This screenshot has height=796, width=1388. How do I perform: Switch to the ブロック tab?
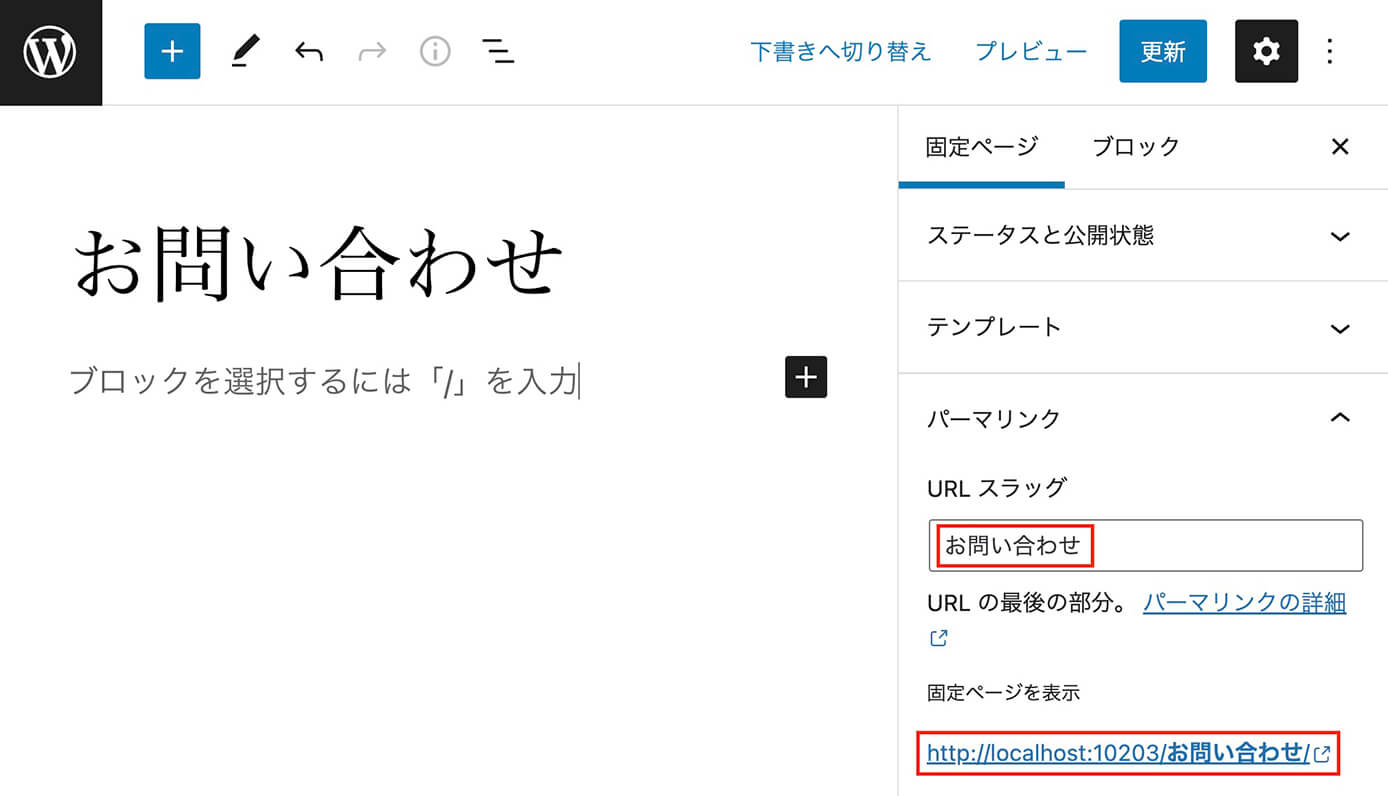point(1136,147)
